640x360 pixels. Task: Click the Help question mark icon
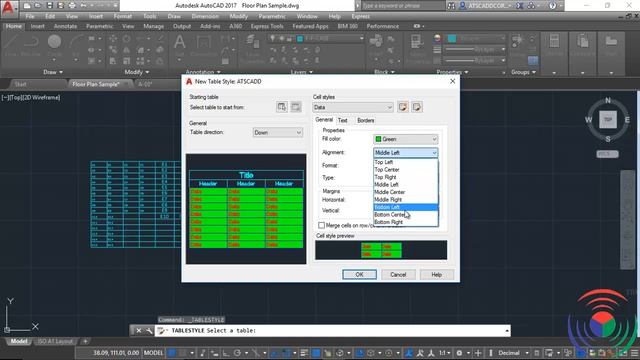click(552, 6)
